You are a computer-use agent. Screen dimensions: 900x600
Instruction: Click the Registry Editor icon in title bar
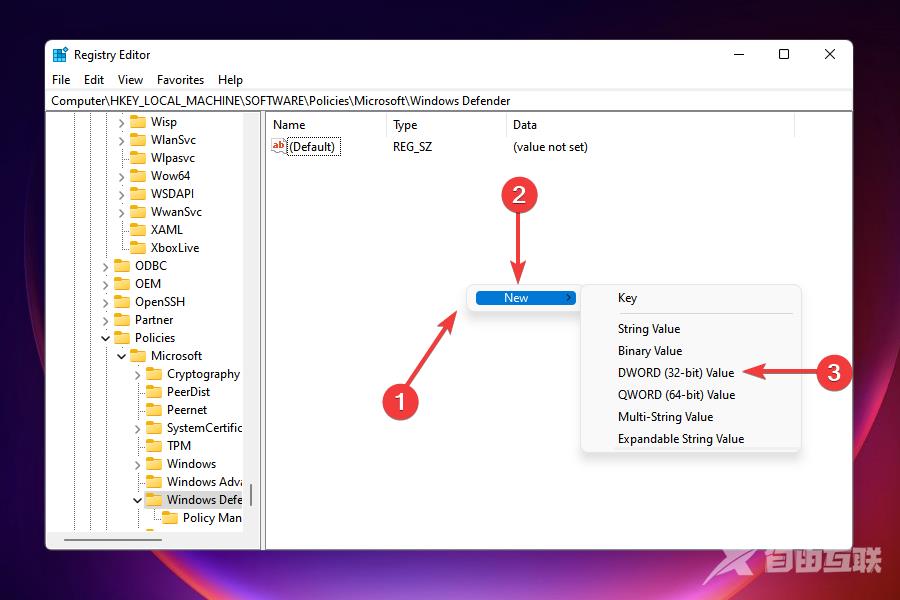coord(60,54)
